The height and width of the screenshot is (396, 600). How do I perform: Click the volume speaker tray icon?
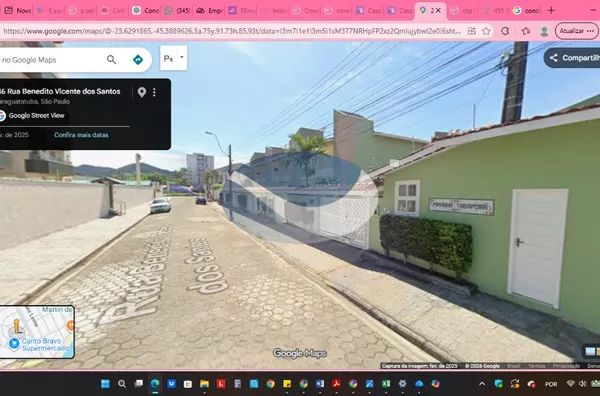click(582, 384)
